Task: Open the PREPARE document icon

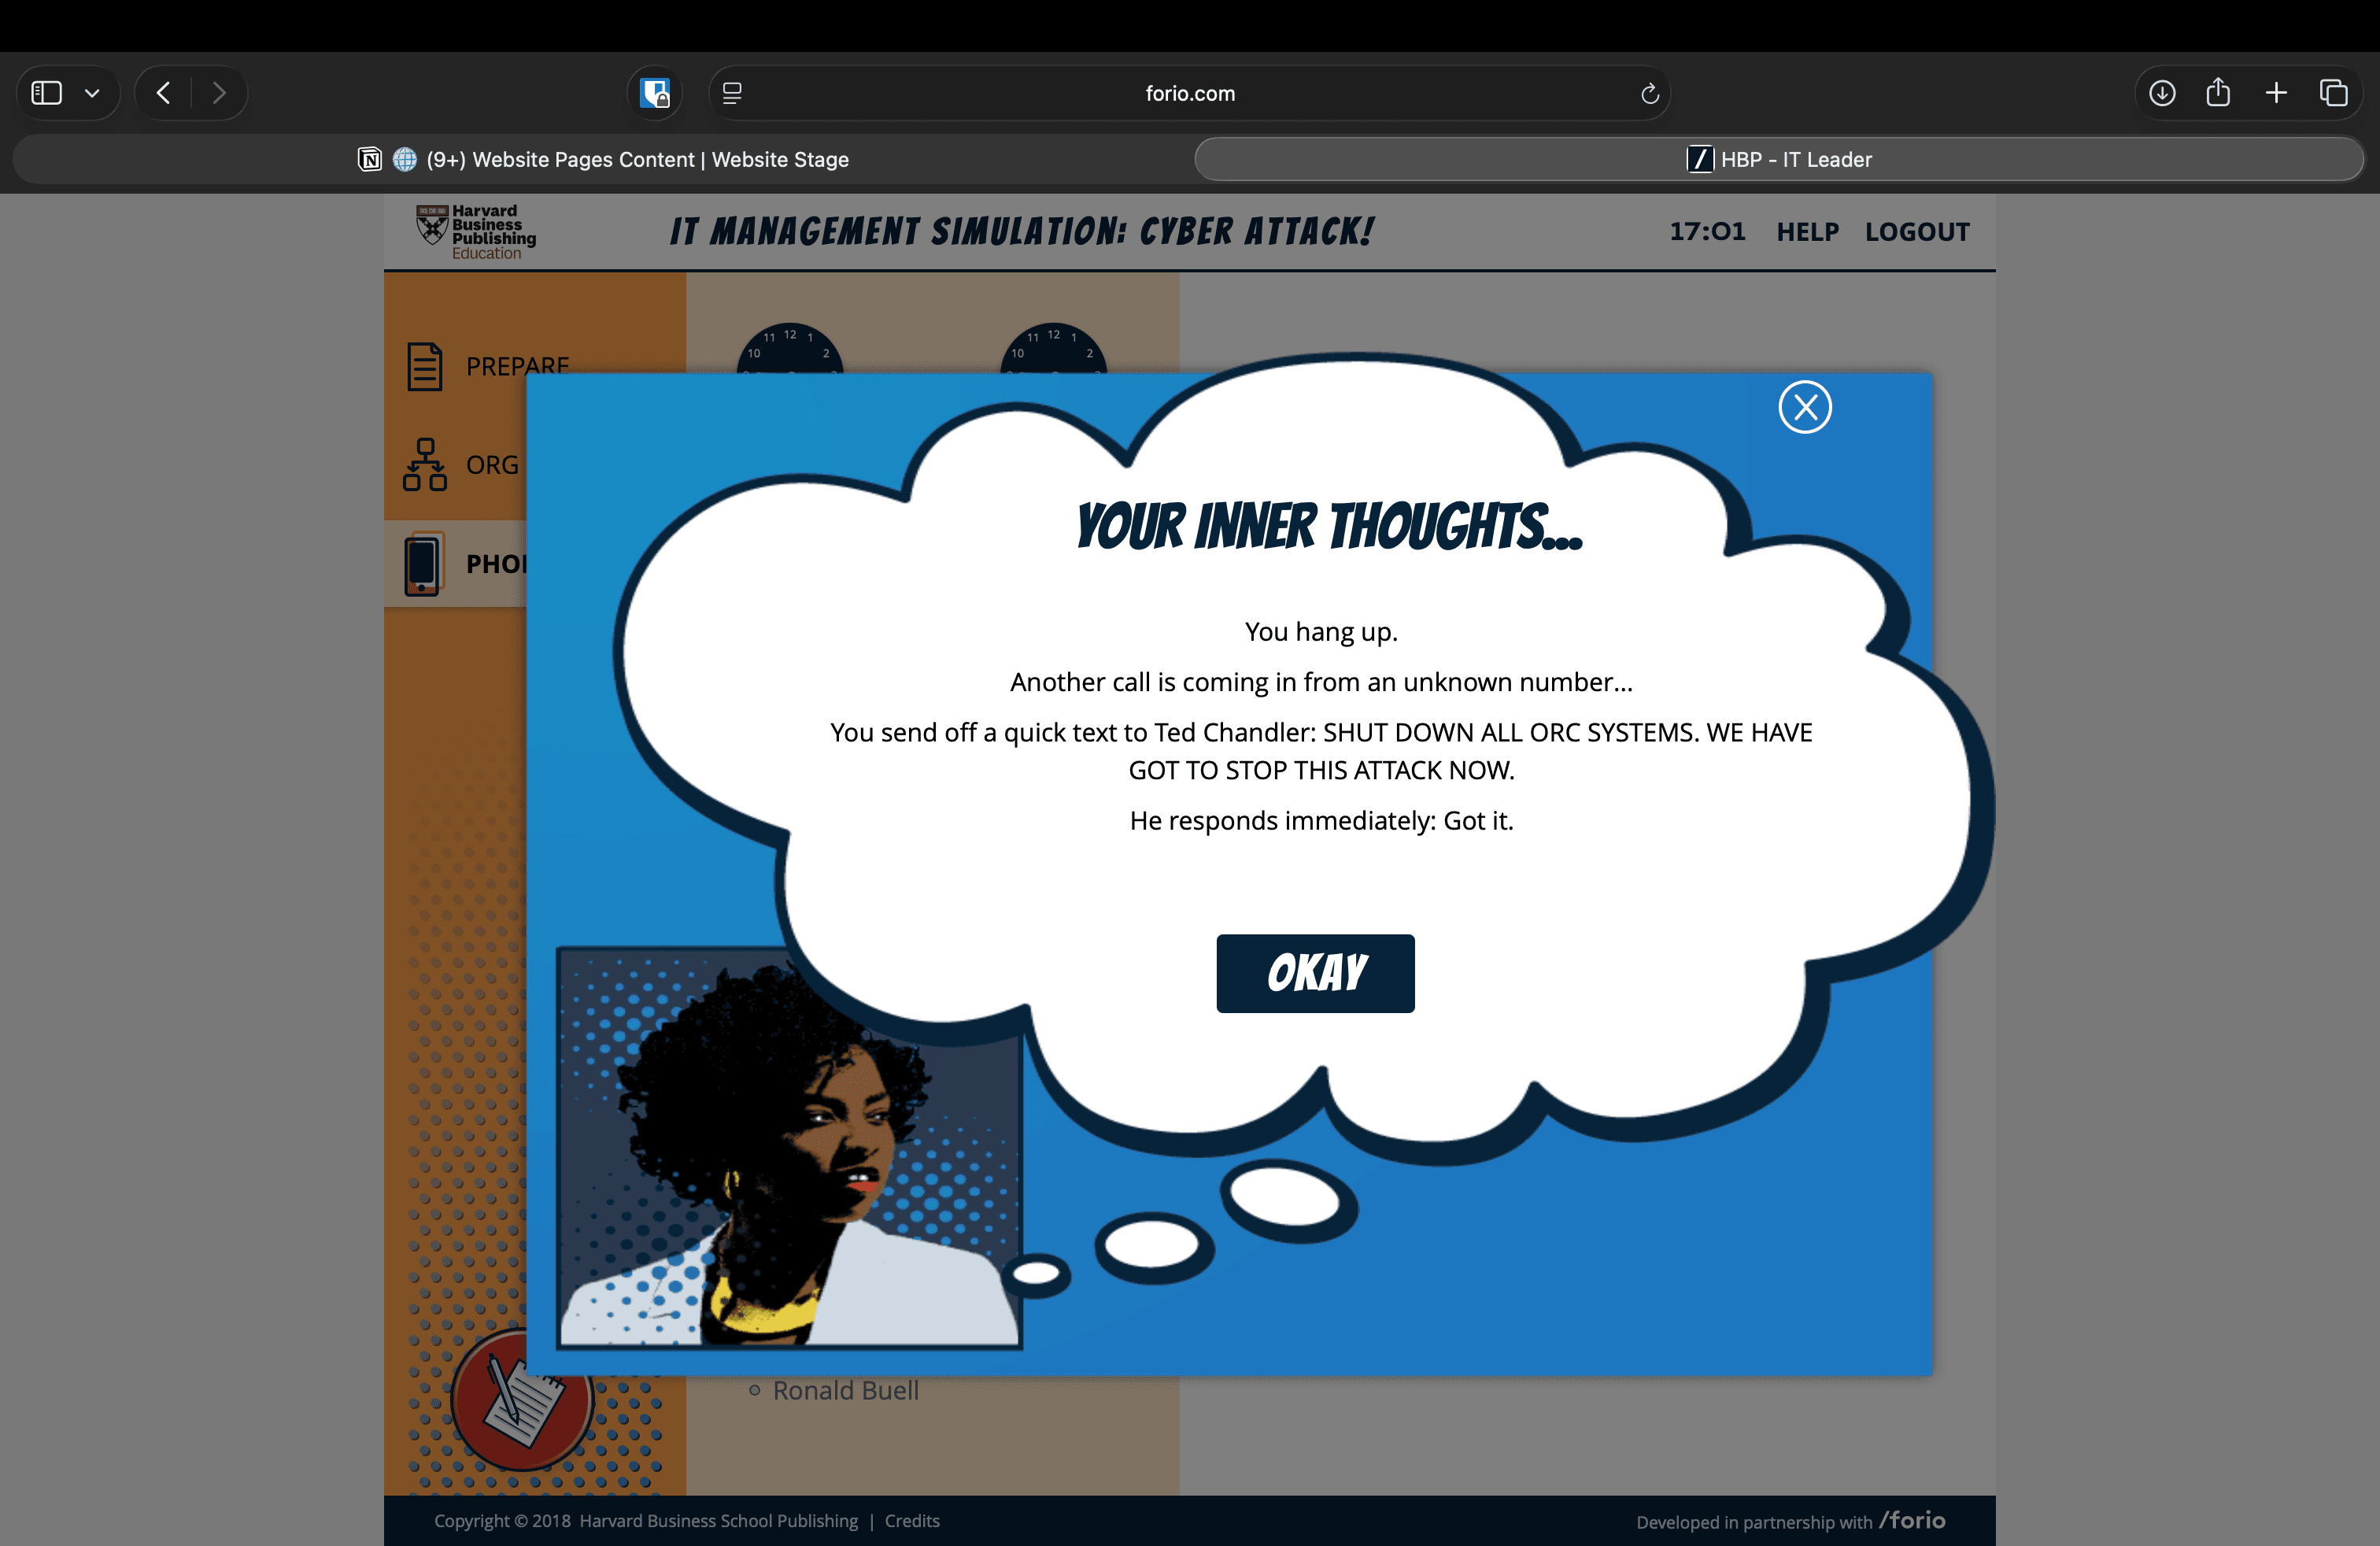Action: (424, 366)
